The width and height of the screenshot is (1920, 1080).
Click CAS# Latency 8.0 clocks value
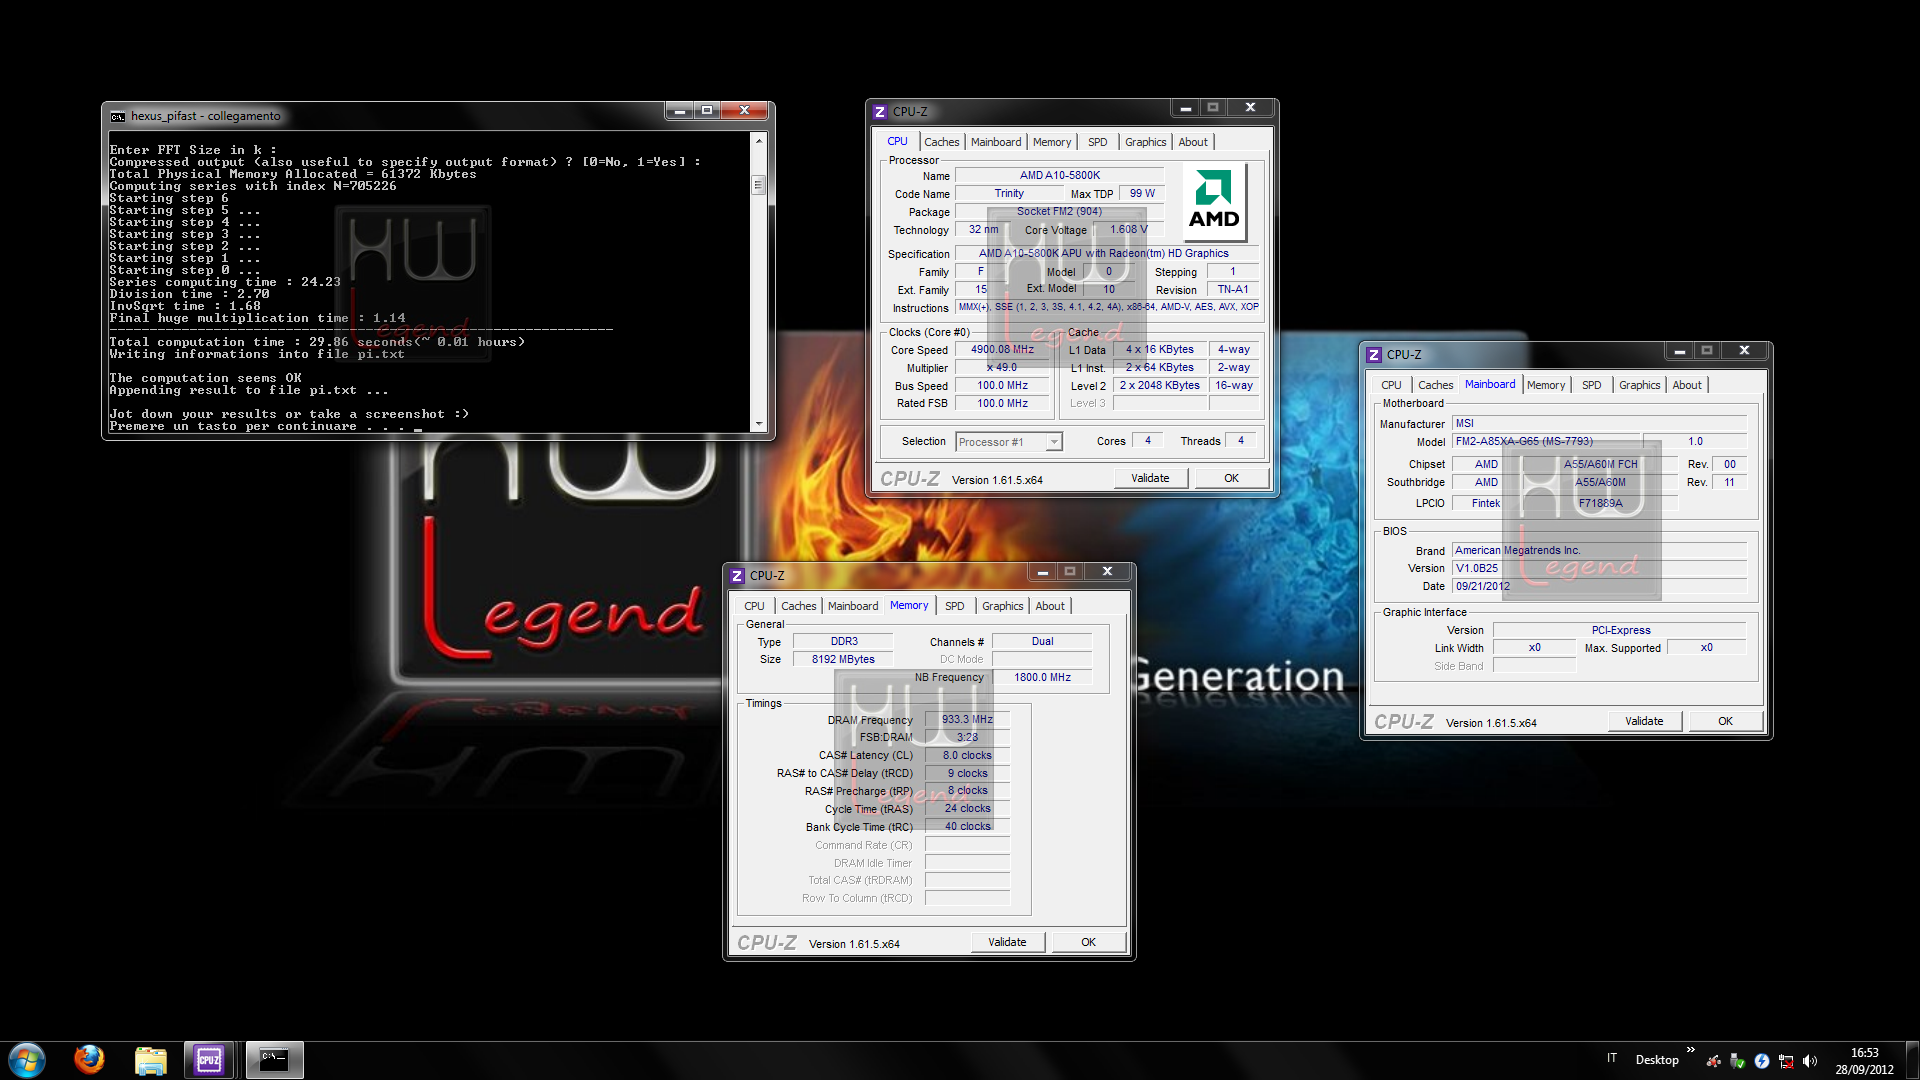coord(967,755)
